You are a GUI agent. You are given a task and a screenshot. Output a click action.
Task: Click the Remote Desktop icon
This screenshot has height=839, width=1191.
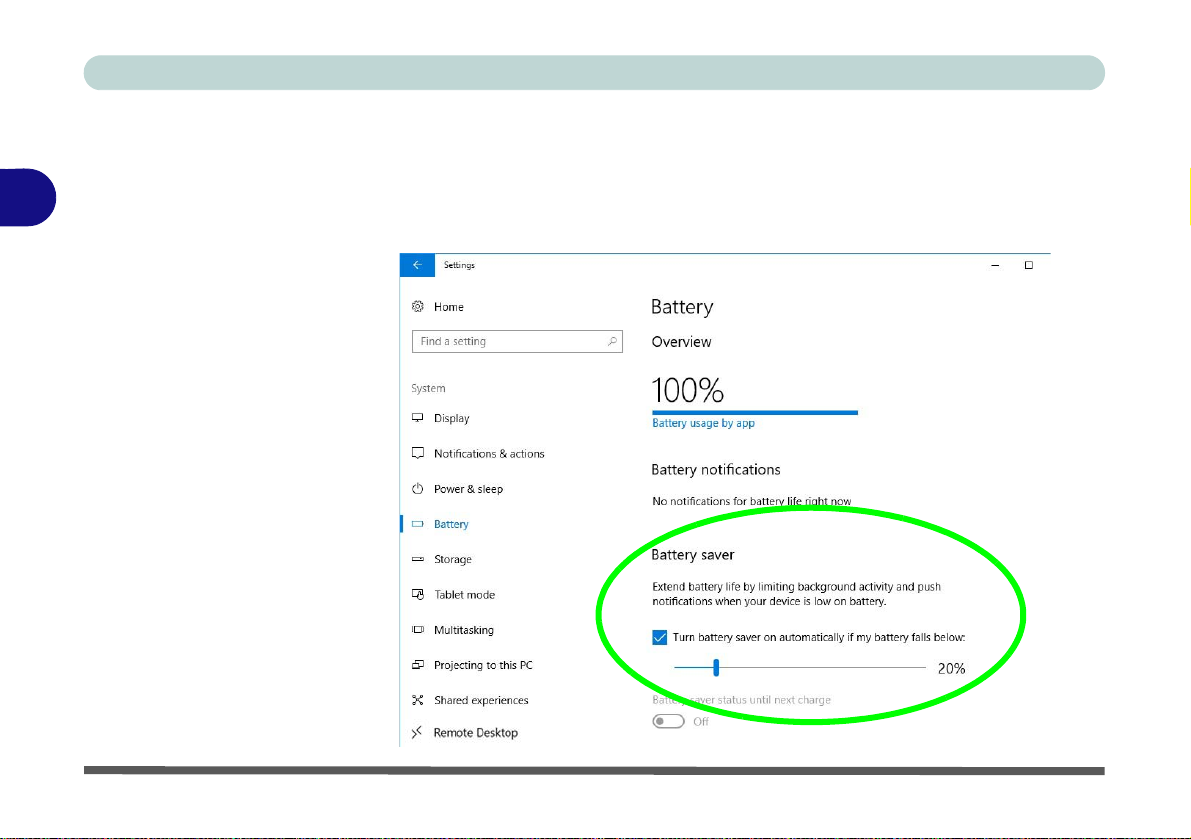tap(417, 733)
